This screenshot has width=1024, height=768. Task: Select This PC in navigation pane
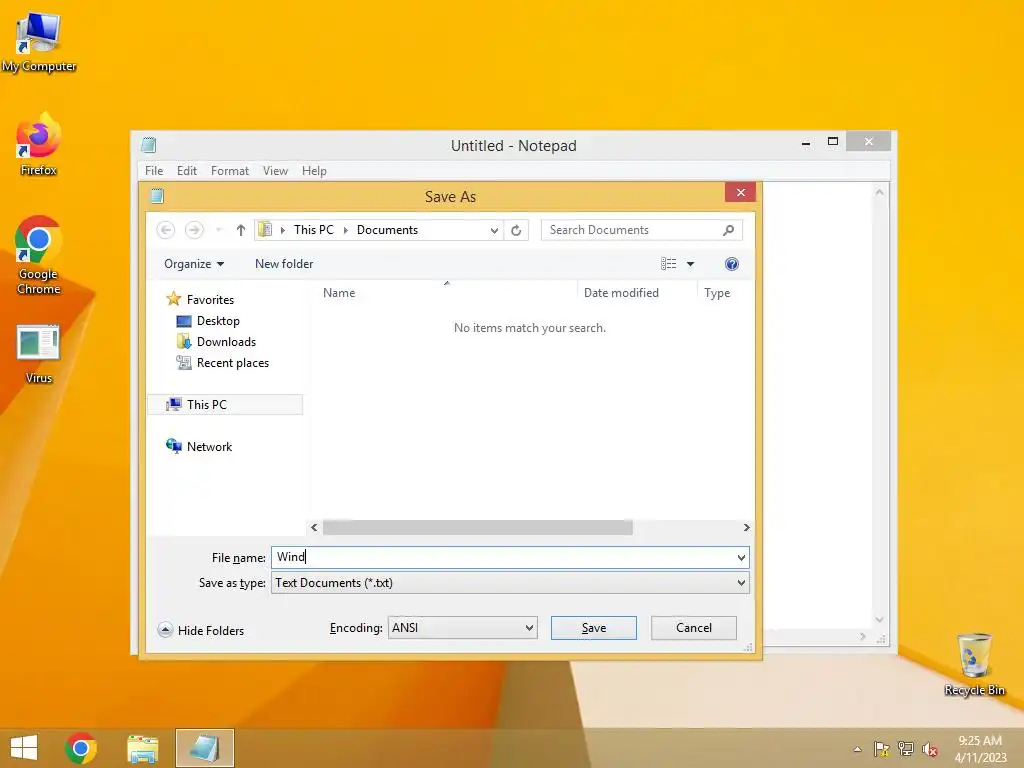click(x=225, y=404)
